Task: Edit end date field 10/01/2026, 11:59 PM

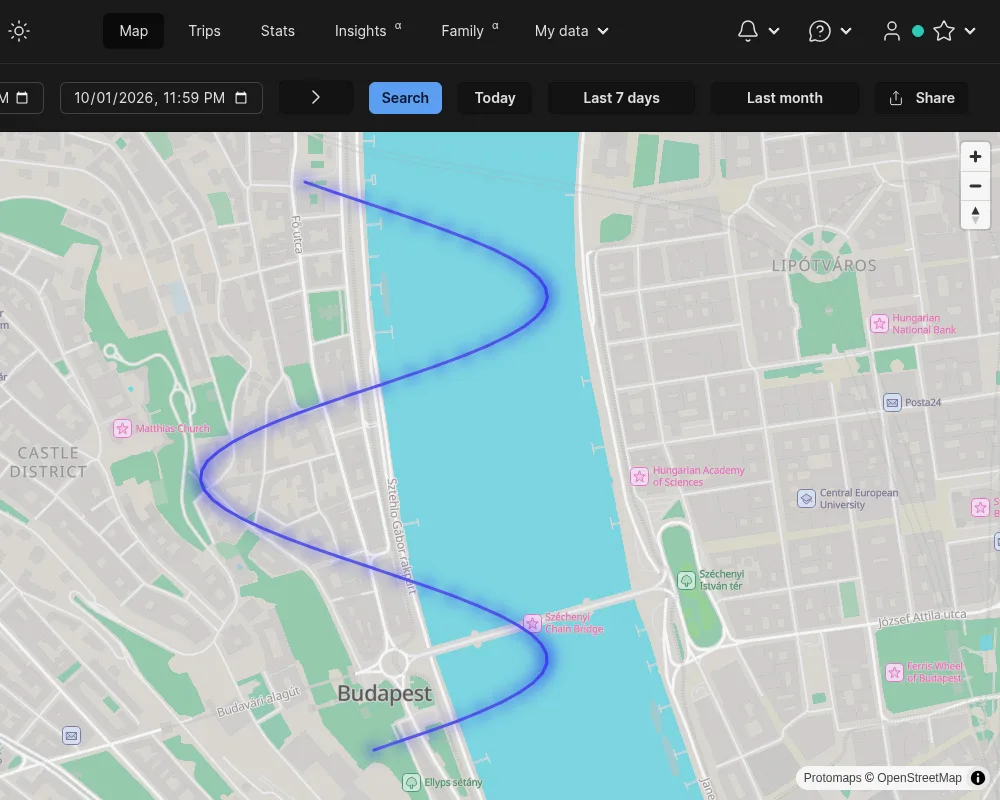Action: (161, 98)
